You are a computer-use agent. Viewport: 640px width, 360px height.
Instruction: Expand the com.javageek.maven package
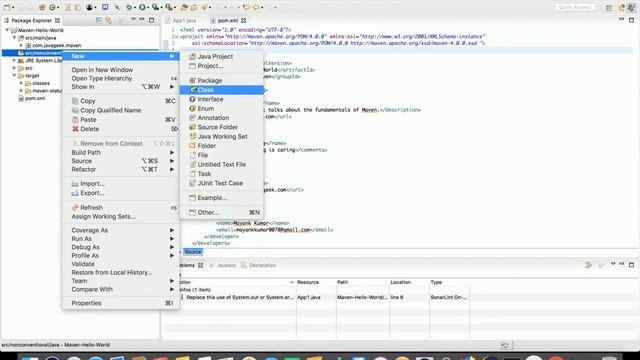pos(22,45)
